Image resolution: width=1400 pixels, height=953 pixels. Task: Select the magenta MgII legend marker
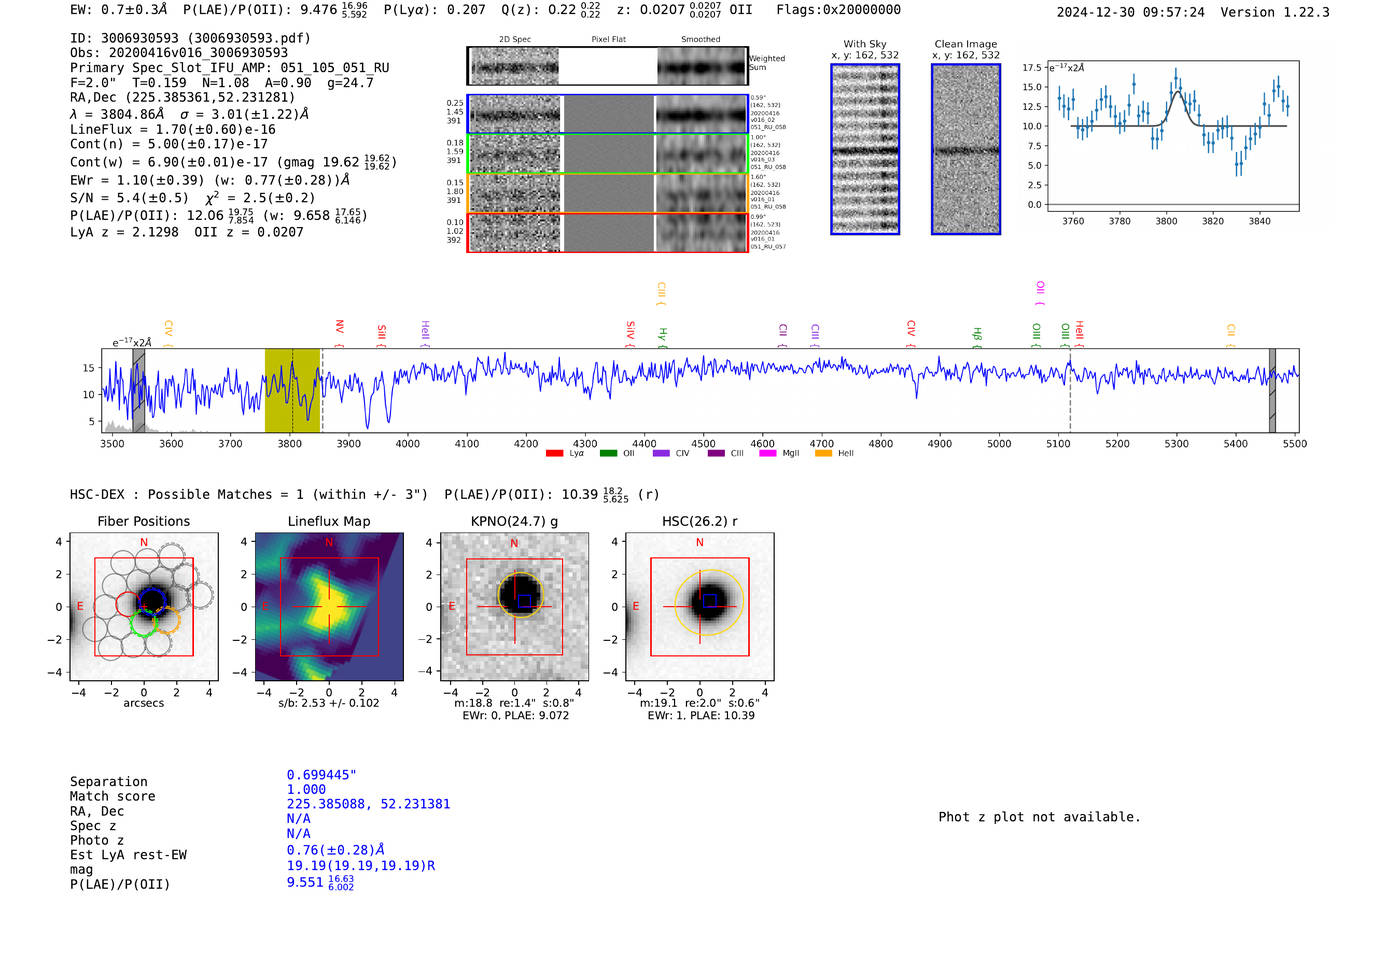click(767, 454)
